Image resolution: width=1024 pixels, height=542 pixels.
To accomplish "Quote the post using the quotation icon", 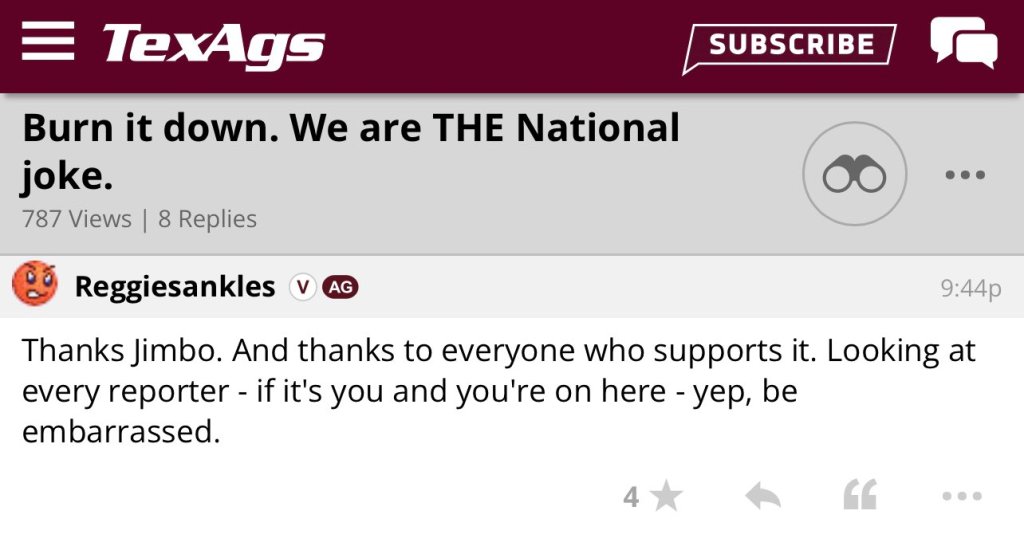I will pos(860,495).
